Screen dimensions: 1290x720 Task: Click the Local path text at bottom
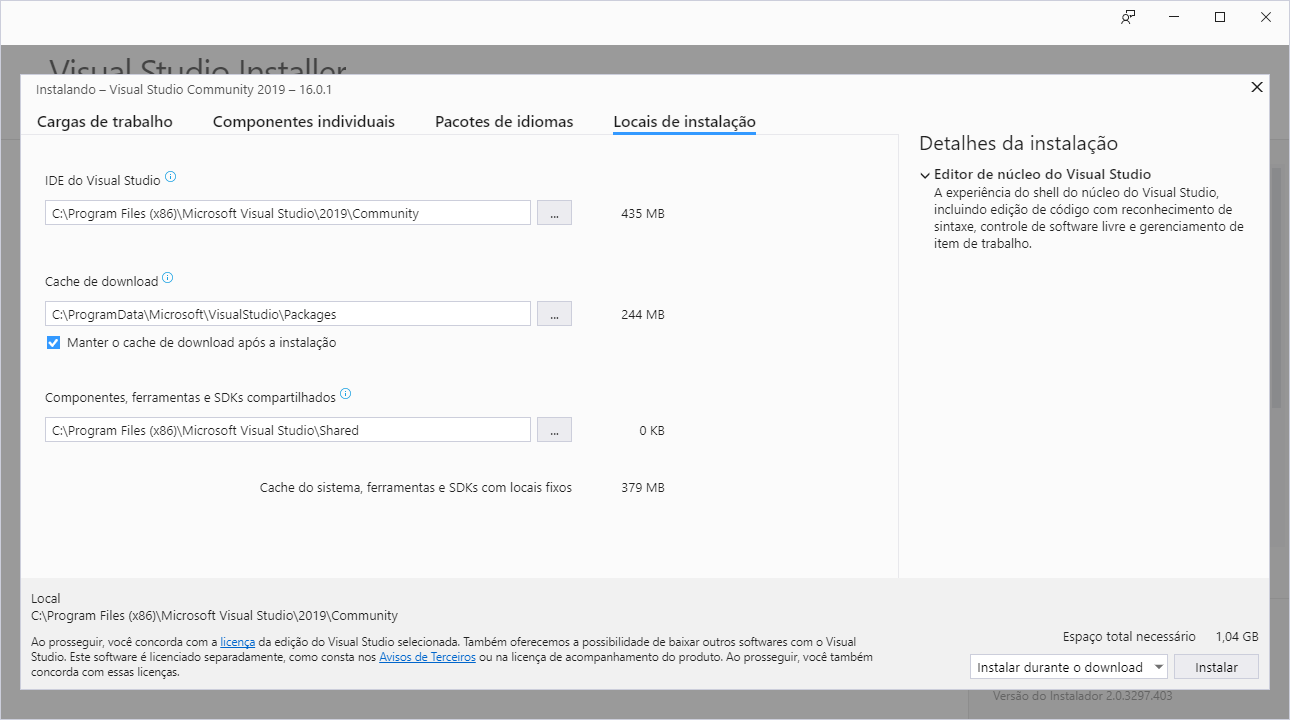214,616
